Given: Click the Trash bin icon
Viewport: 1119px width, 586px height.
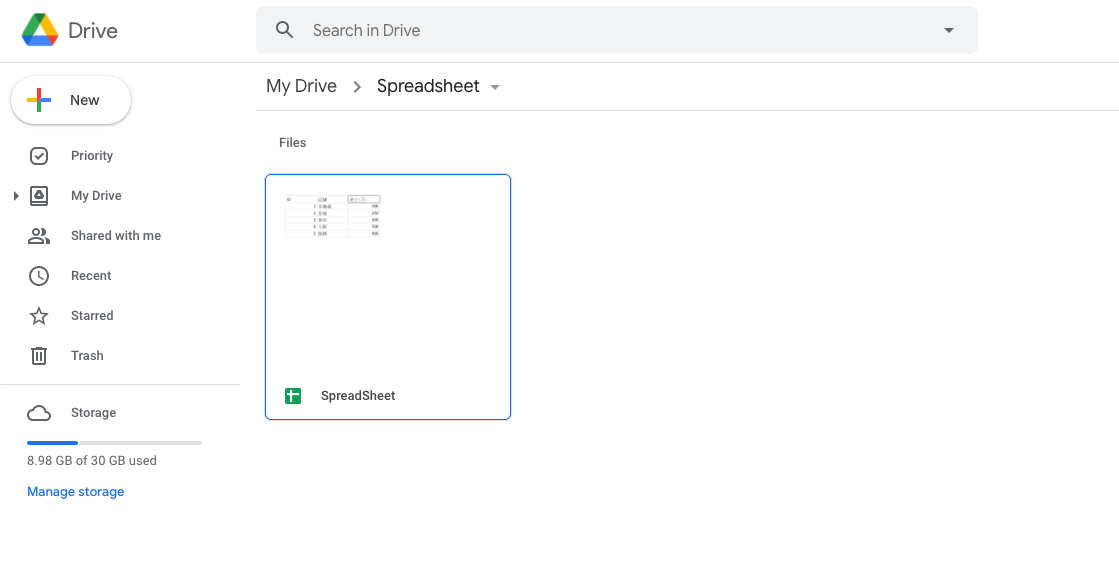Looking at the screenshot, I should [39, 355].
